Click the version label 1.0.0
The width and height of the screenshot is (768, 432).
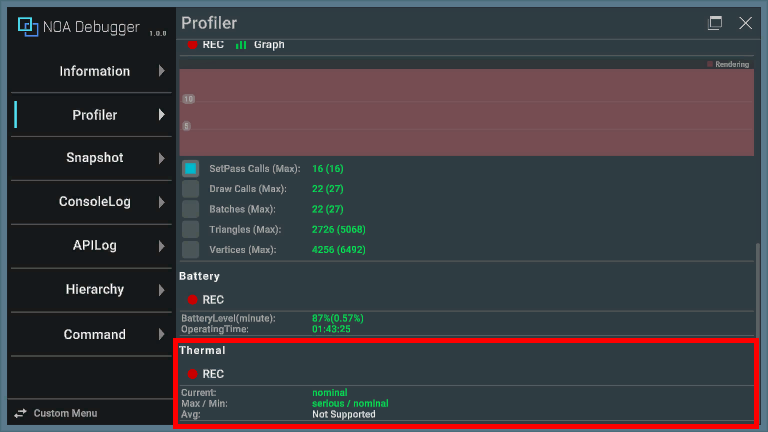tap(158, 34)
